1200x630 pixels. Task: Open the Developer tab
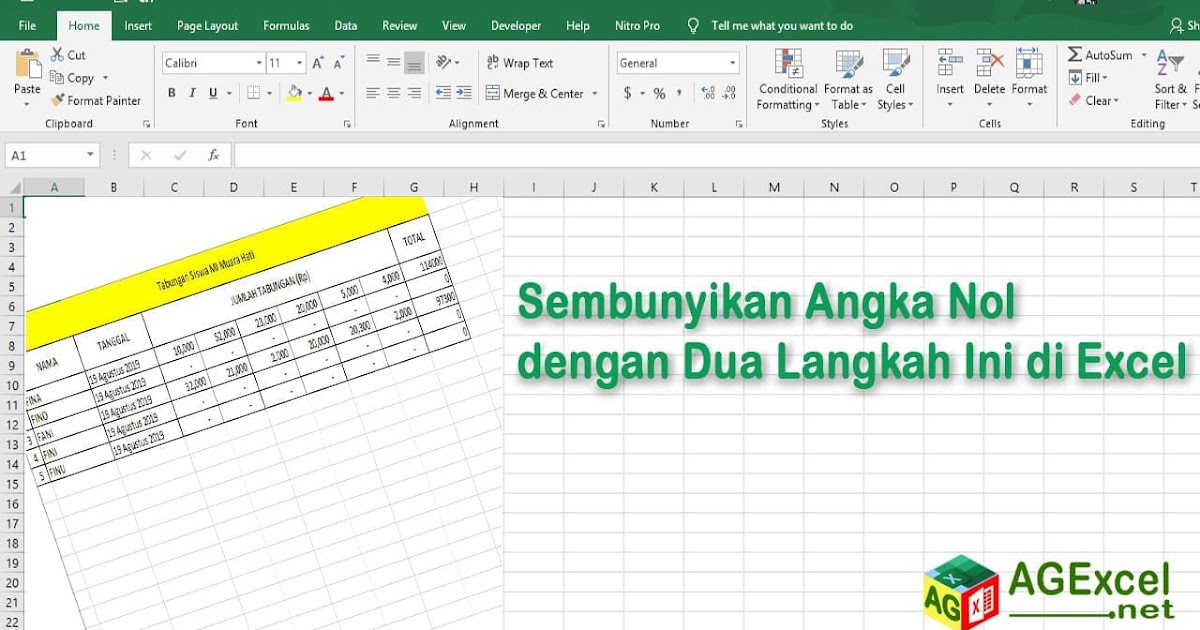point(516,25)
